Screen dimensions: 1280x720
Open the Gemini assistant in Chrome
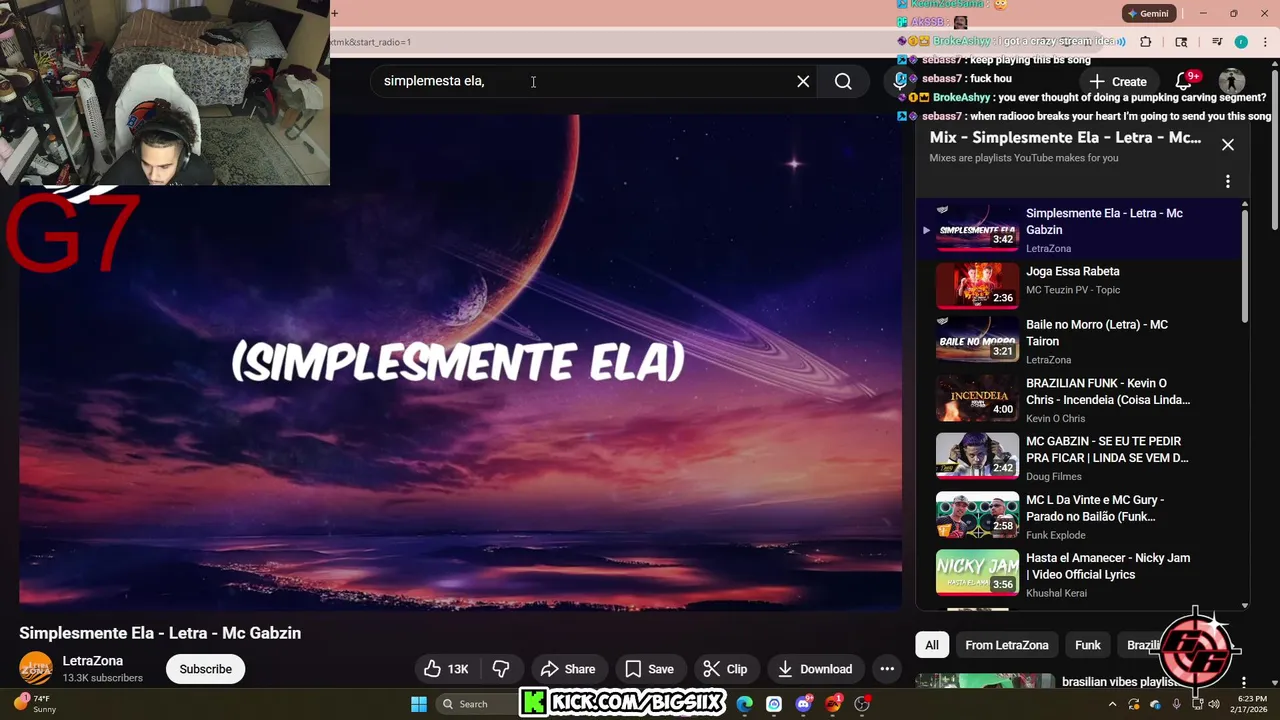[1148, 14]
